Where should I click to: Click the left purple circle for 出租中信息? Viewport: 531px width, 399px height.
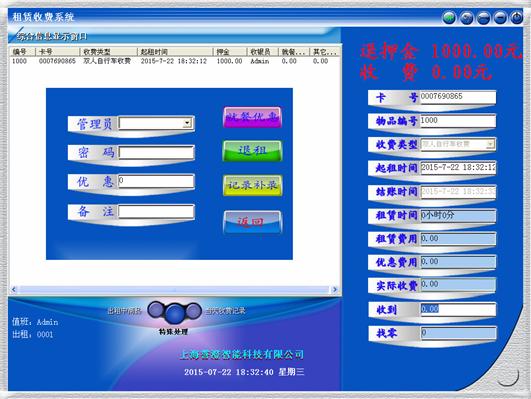(155, 310)
